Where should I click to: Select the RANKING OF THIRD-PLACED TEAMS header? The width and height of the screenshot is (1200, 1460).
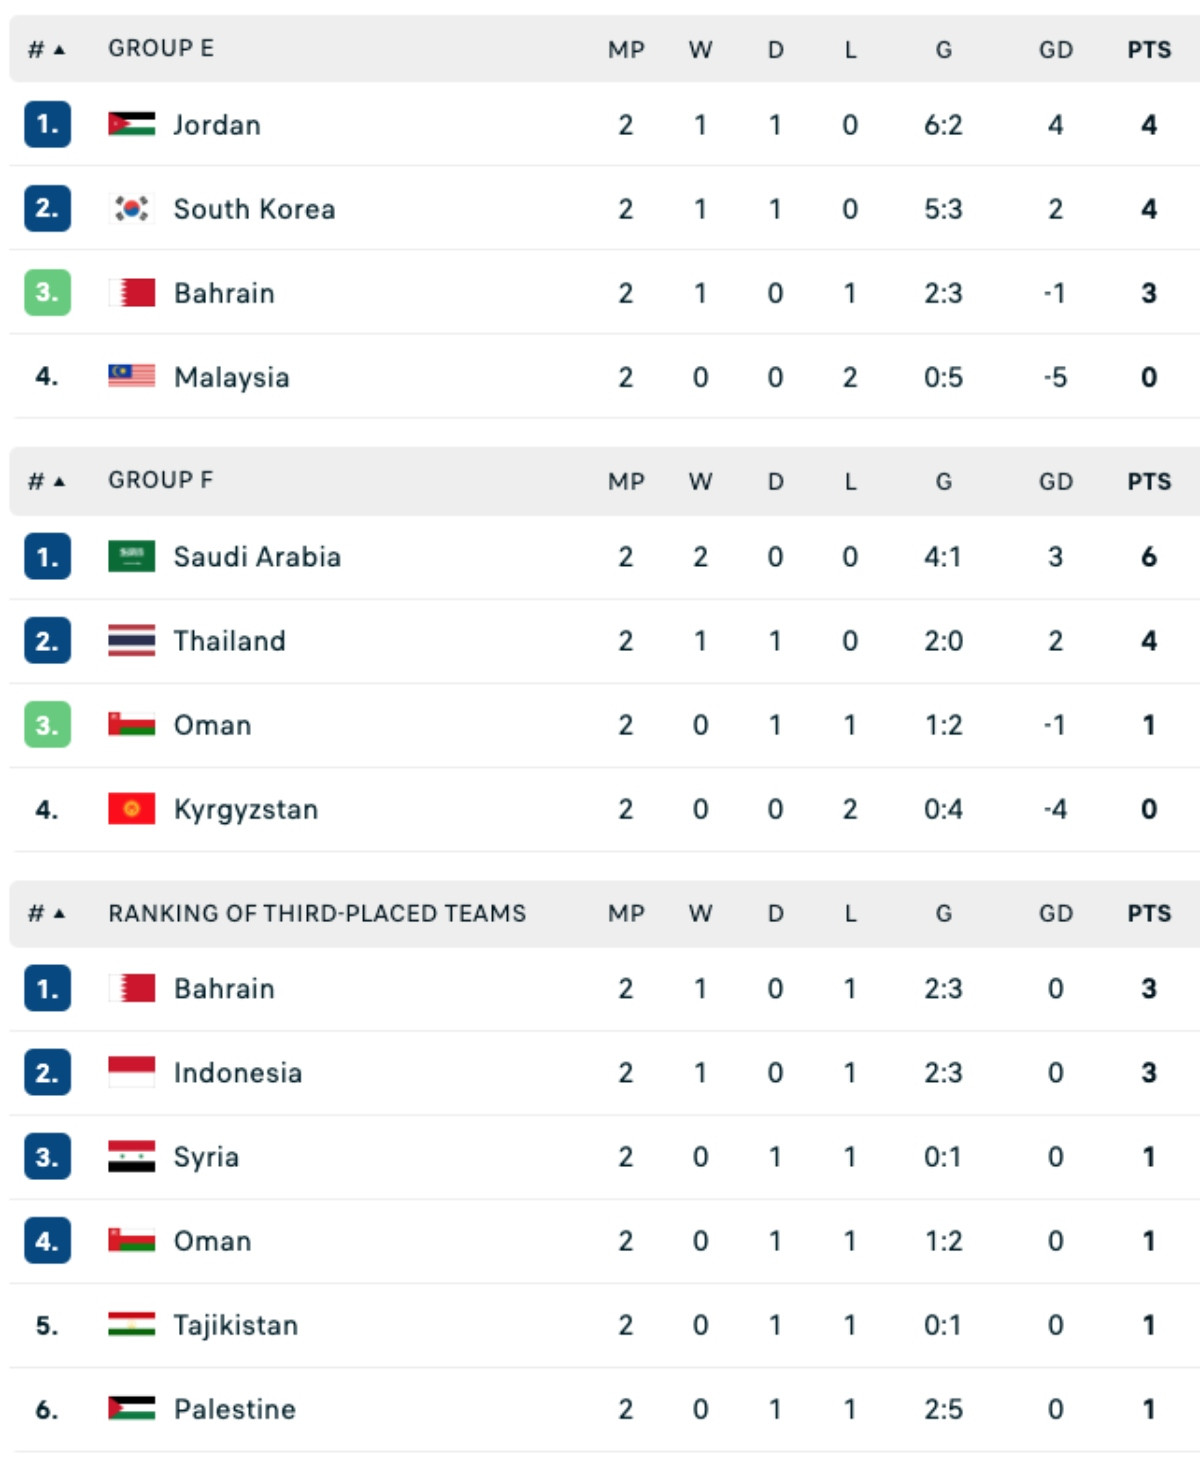(318, 913)
